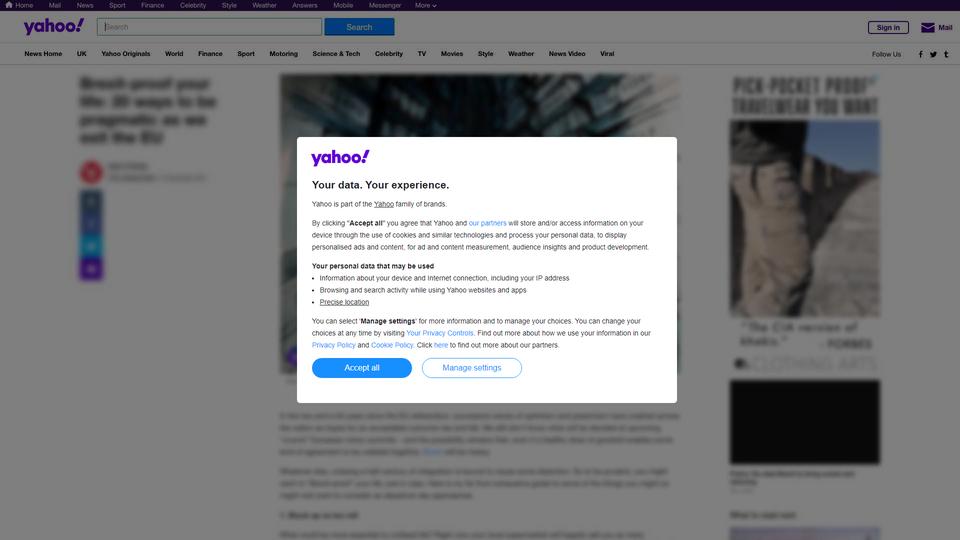Open Your Privacy Controls link
960x540 pixels.
pyautogui.click(x=440, y=333)
